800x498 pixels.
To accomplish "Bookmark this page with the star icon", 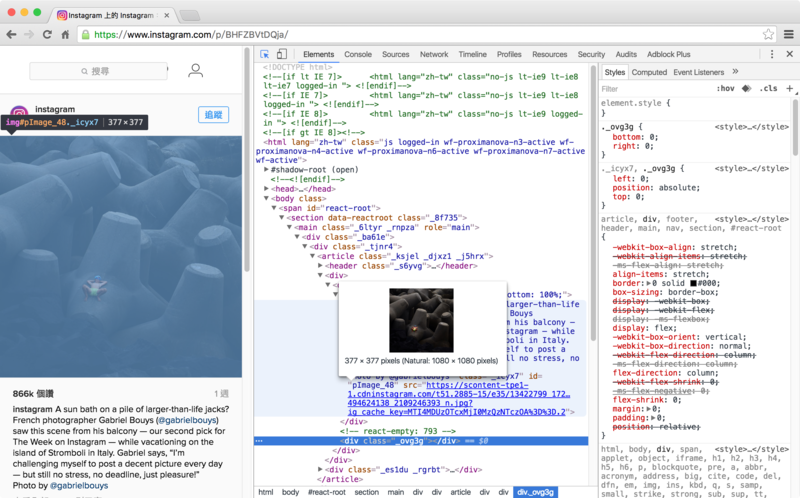I will (x=768, y=34).
